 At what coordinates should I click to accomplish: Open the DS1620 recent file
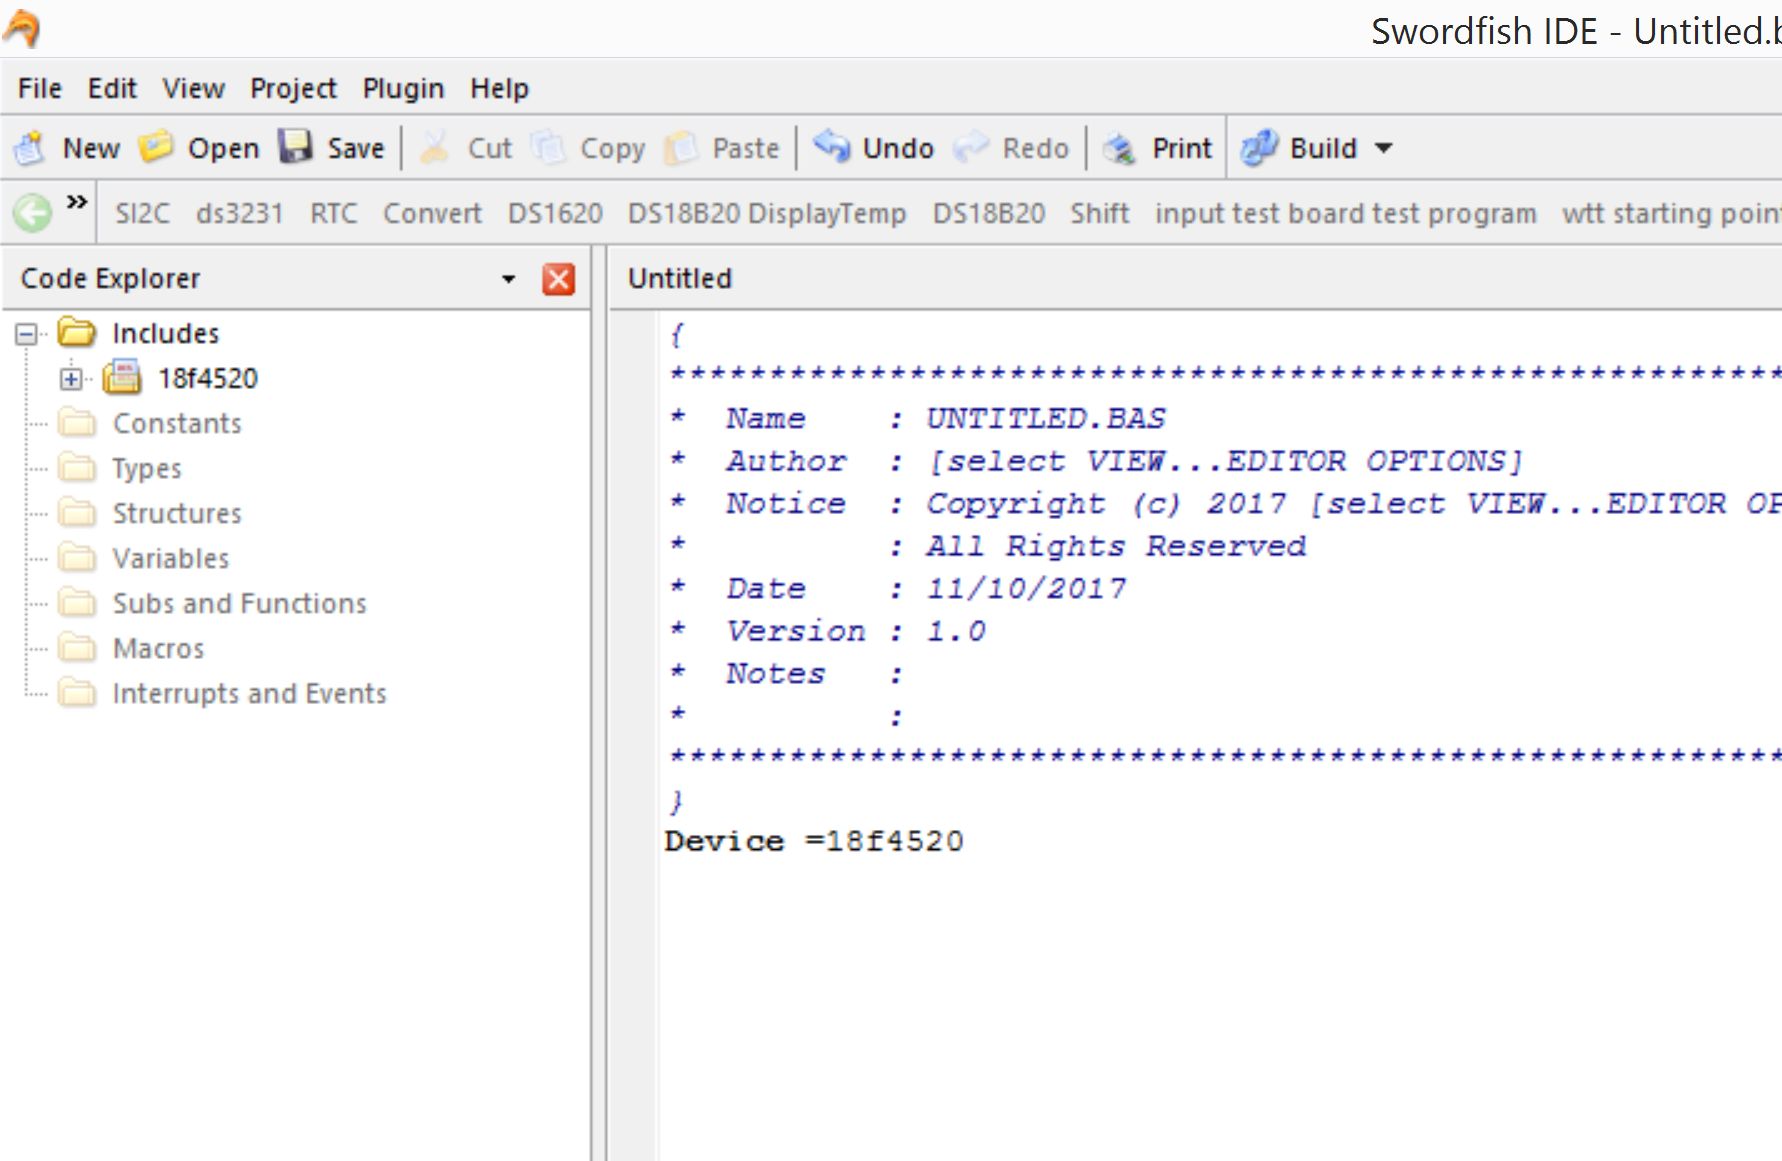(555, 213)
